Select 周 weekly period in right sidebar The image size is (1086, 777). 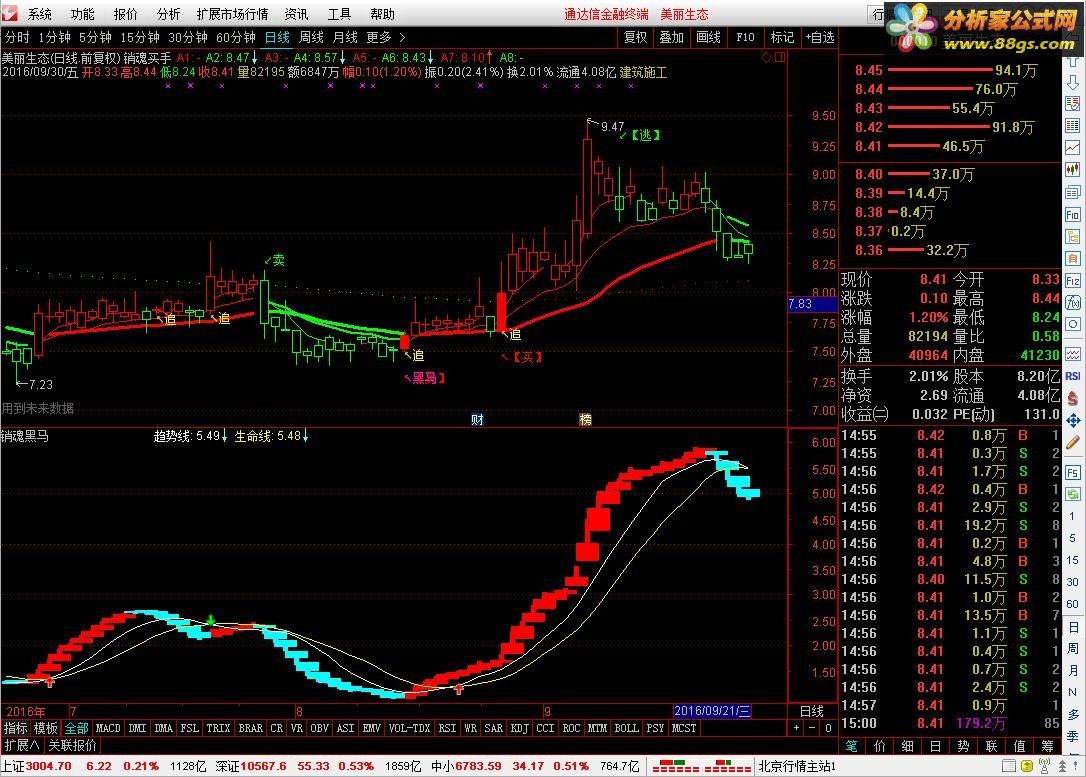[1072, 648]
